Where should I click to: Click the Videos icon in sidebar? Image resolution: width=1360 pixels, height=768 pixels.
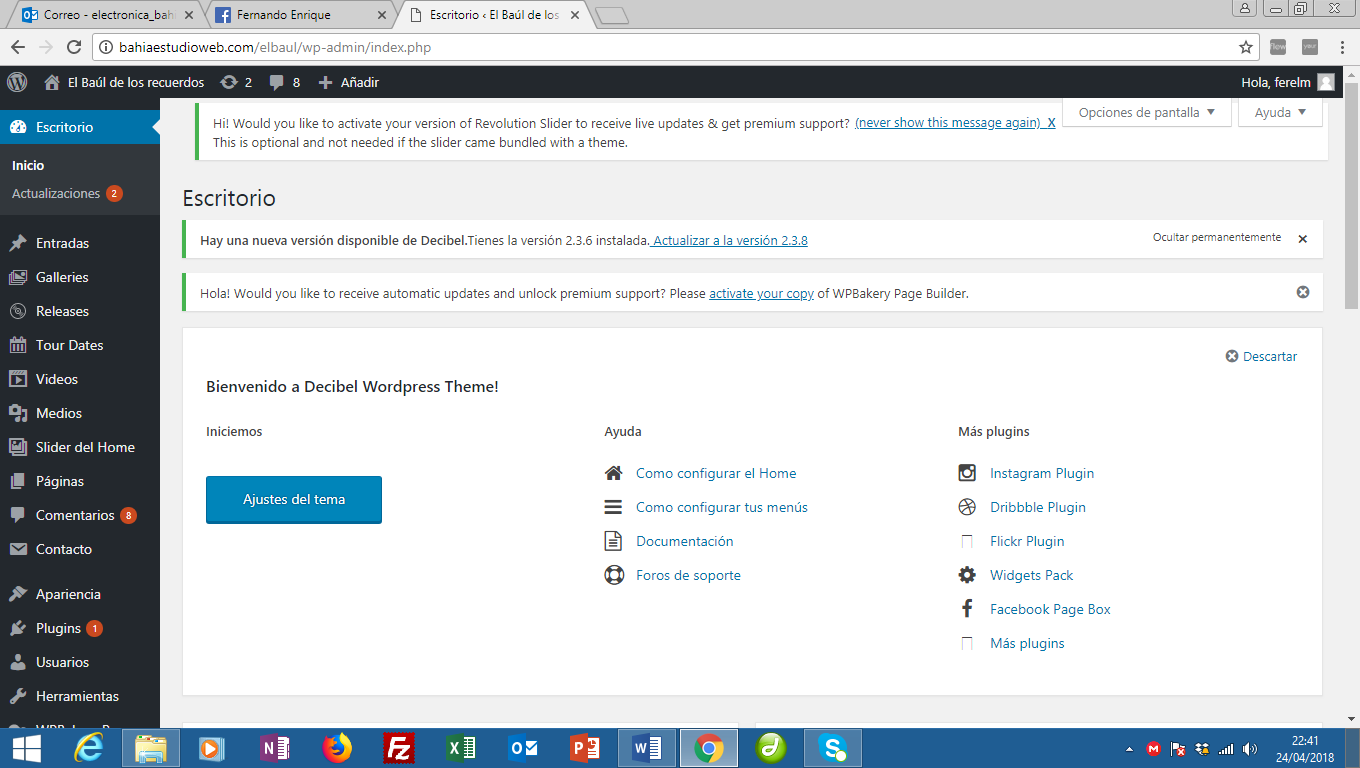point(17,379)
